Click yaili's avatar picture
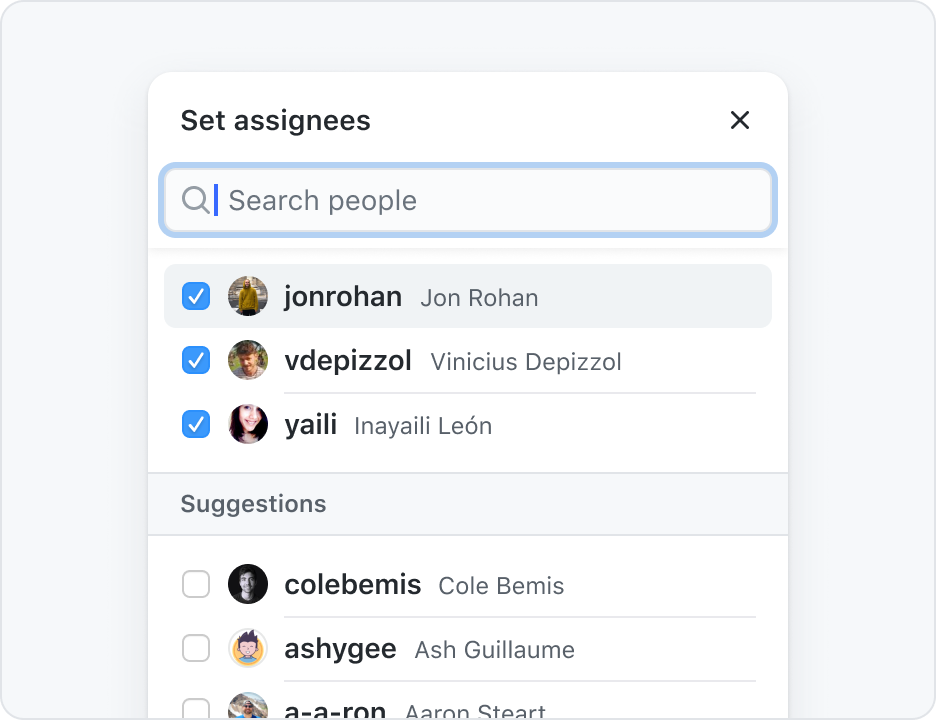This screenshot has height=720, width=936. click(248, 424)
